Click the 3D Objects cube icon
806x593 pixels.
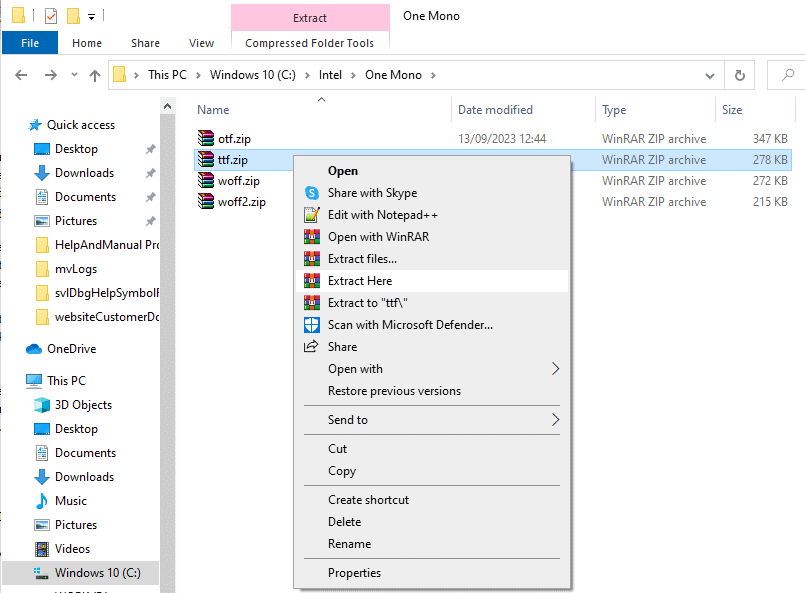tap(42, 405)
